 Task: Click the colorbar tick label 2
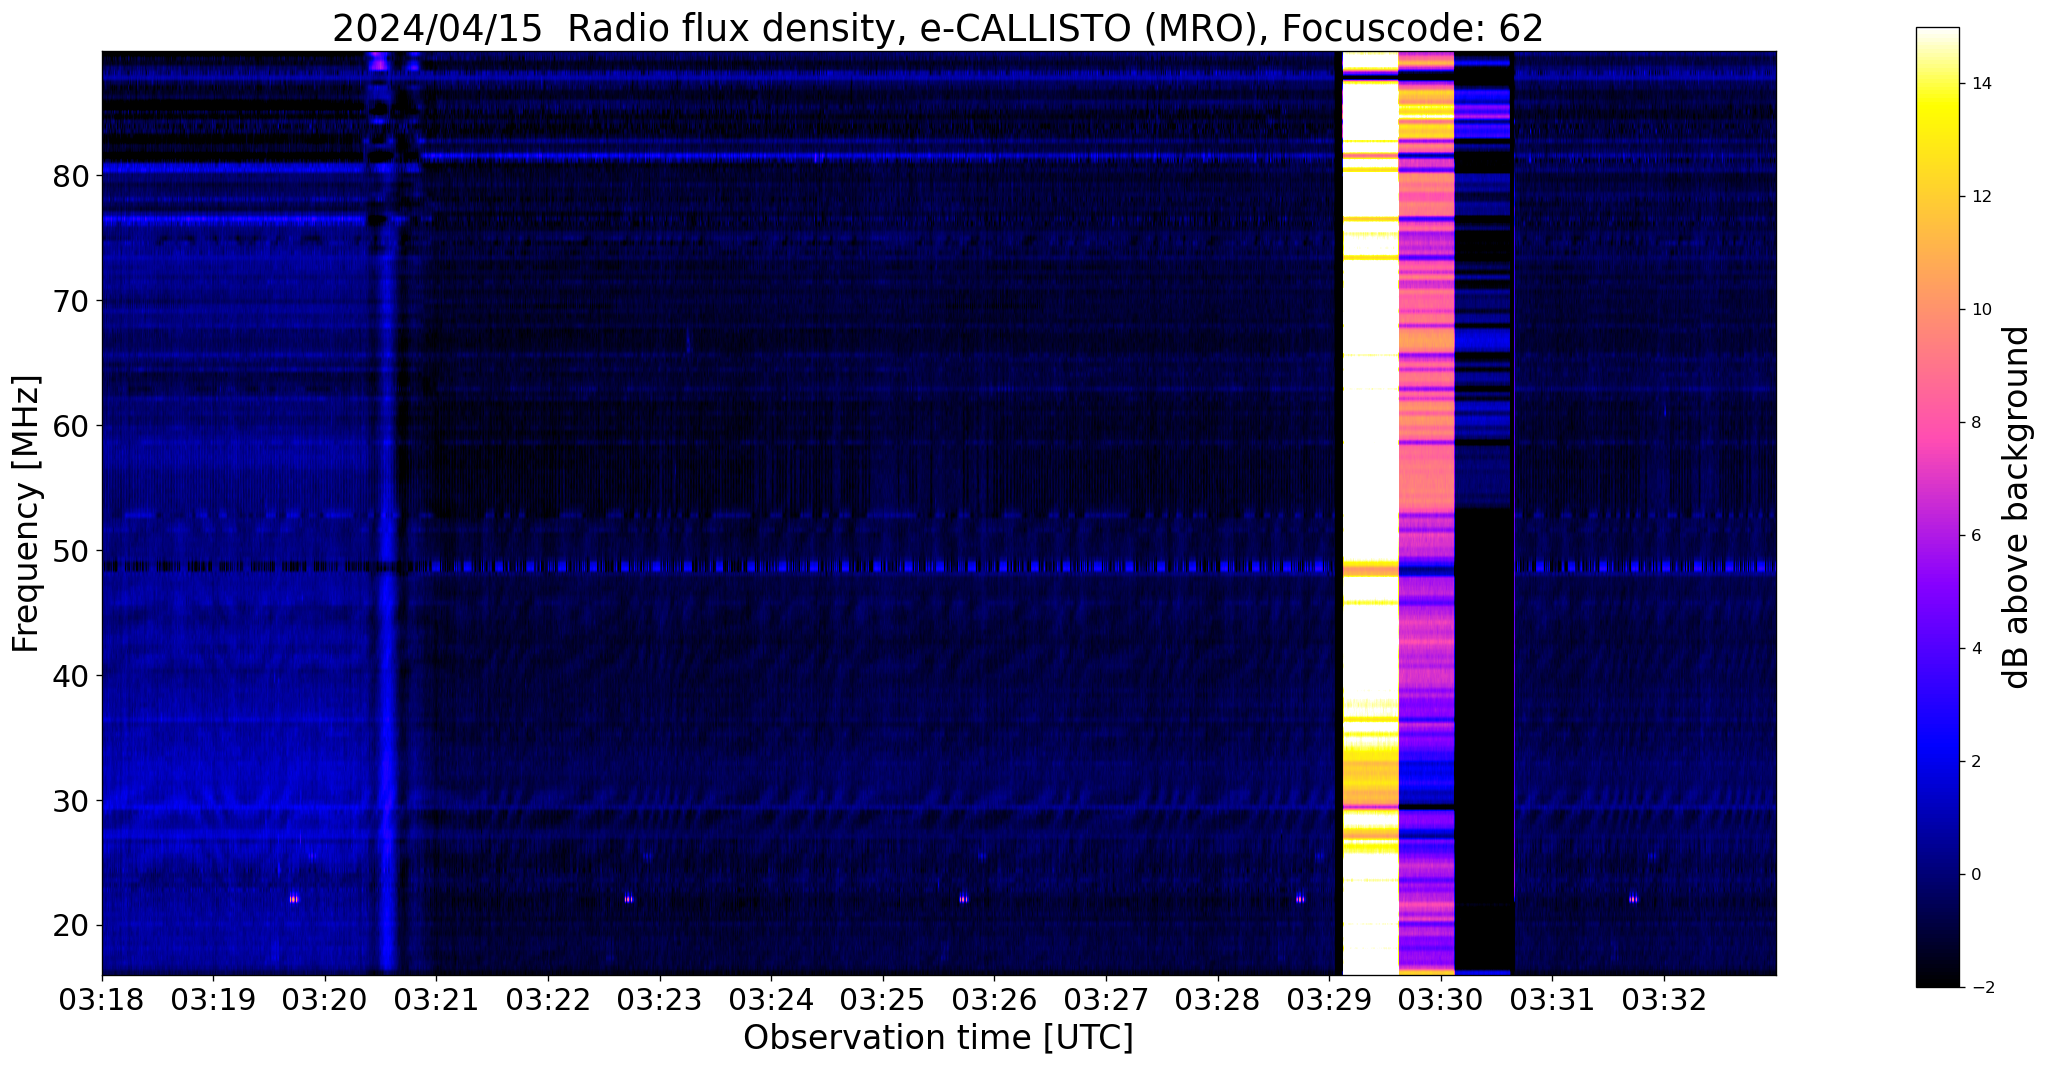click(x=1975, y=762)
